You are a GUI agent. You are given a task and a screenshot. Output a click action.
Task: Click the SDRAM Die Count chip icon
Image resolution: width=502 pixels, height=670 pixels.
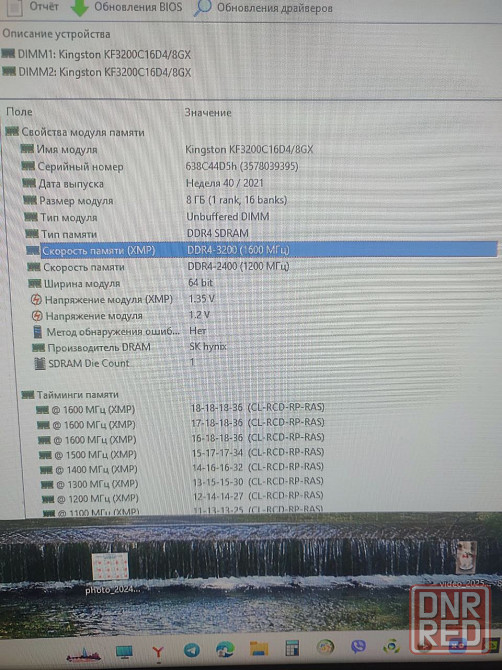point(40,364)
